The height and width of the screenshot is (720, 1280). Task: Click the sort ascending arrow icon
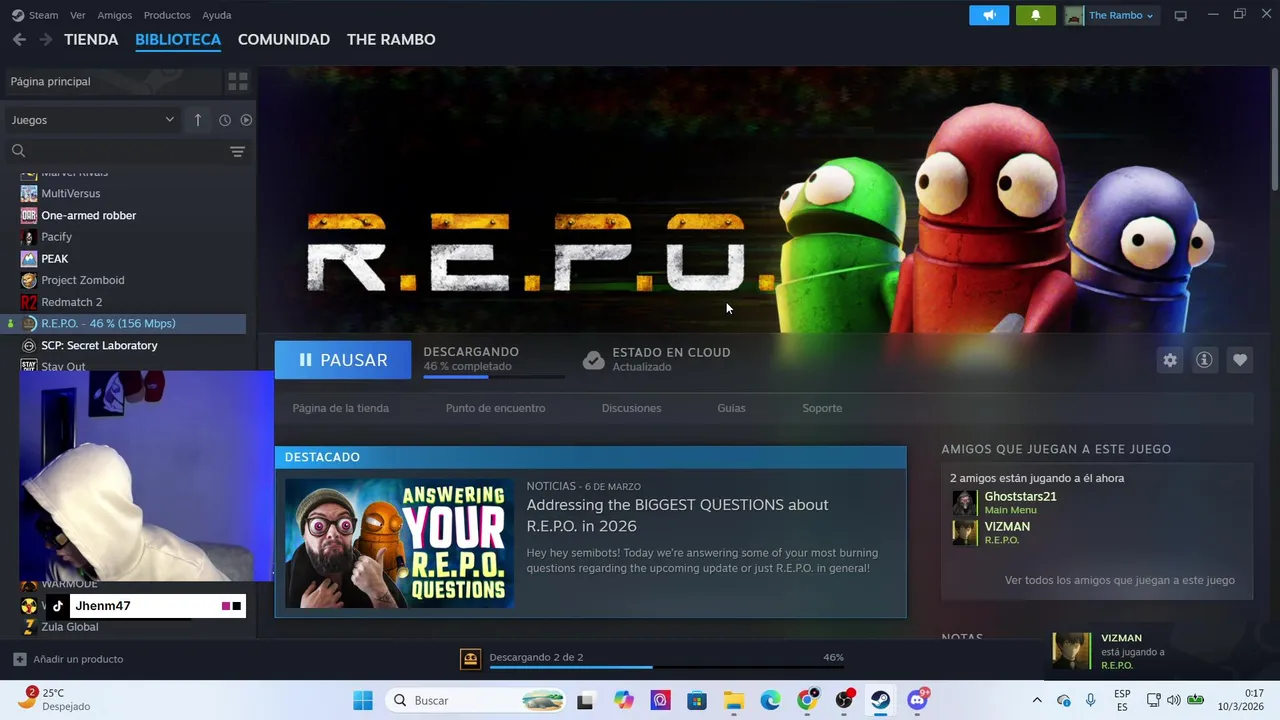coord(198,120)
